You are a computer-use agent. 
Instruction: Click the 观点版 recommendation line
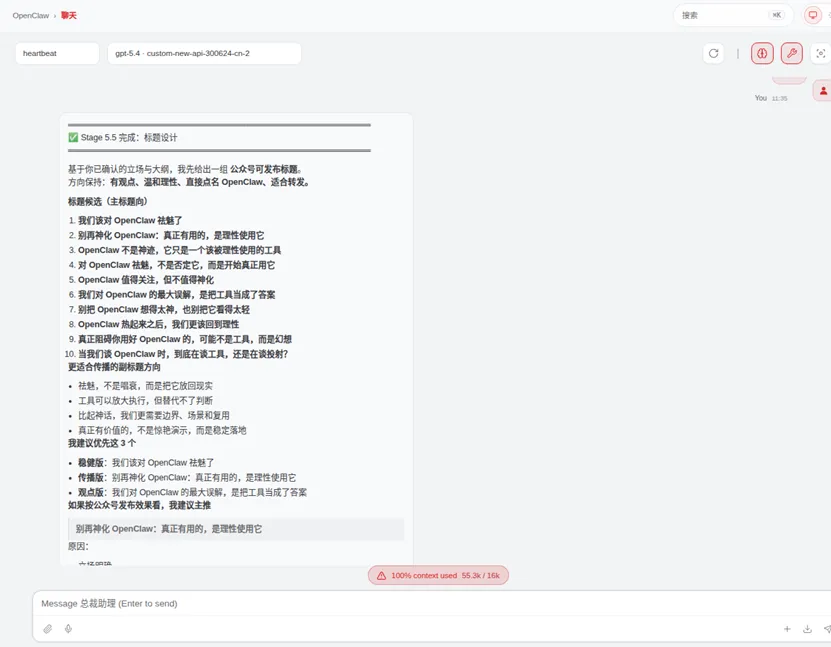pyautogui.click(x=192, y=492)
